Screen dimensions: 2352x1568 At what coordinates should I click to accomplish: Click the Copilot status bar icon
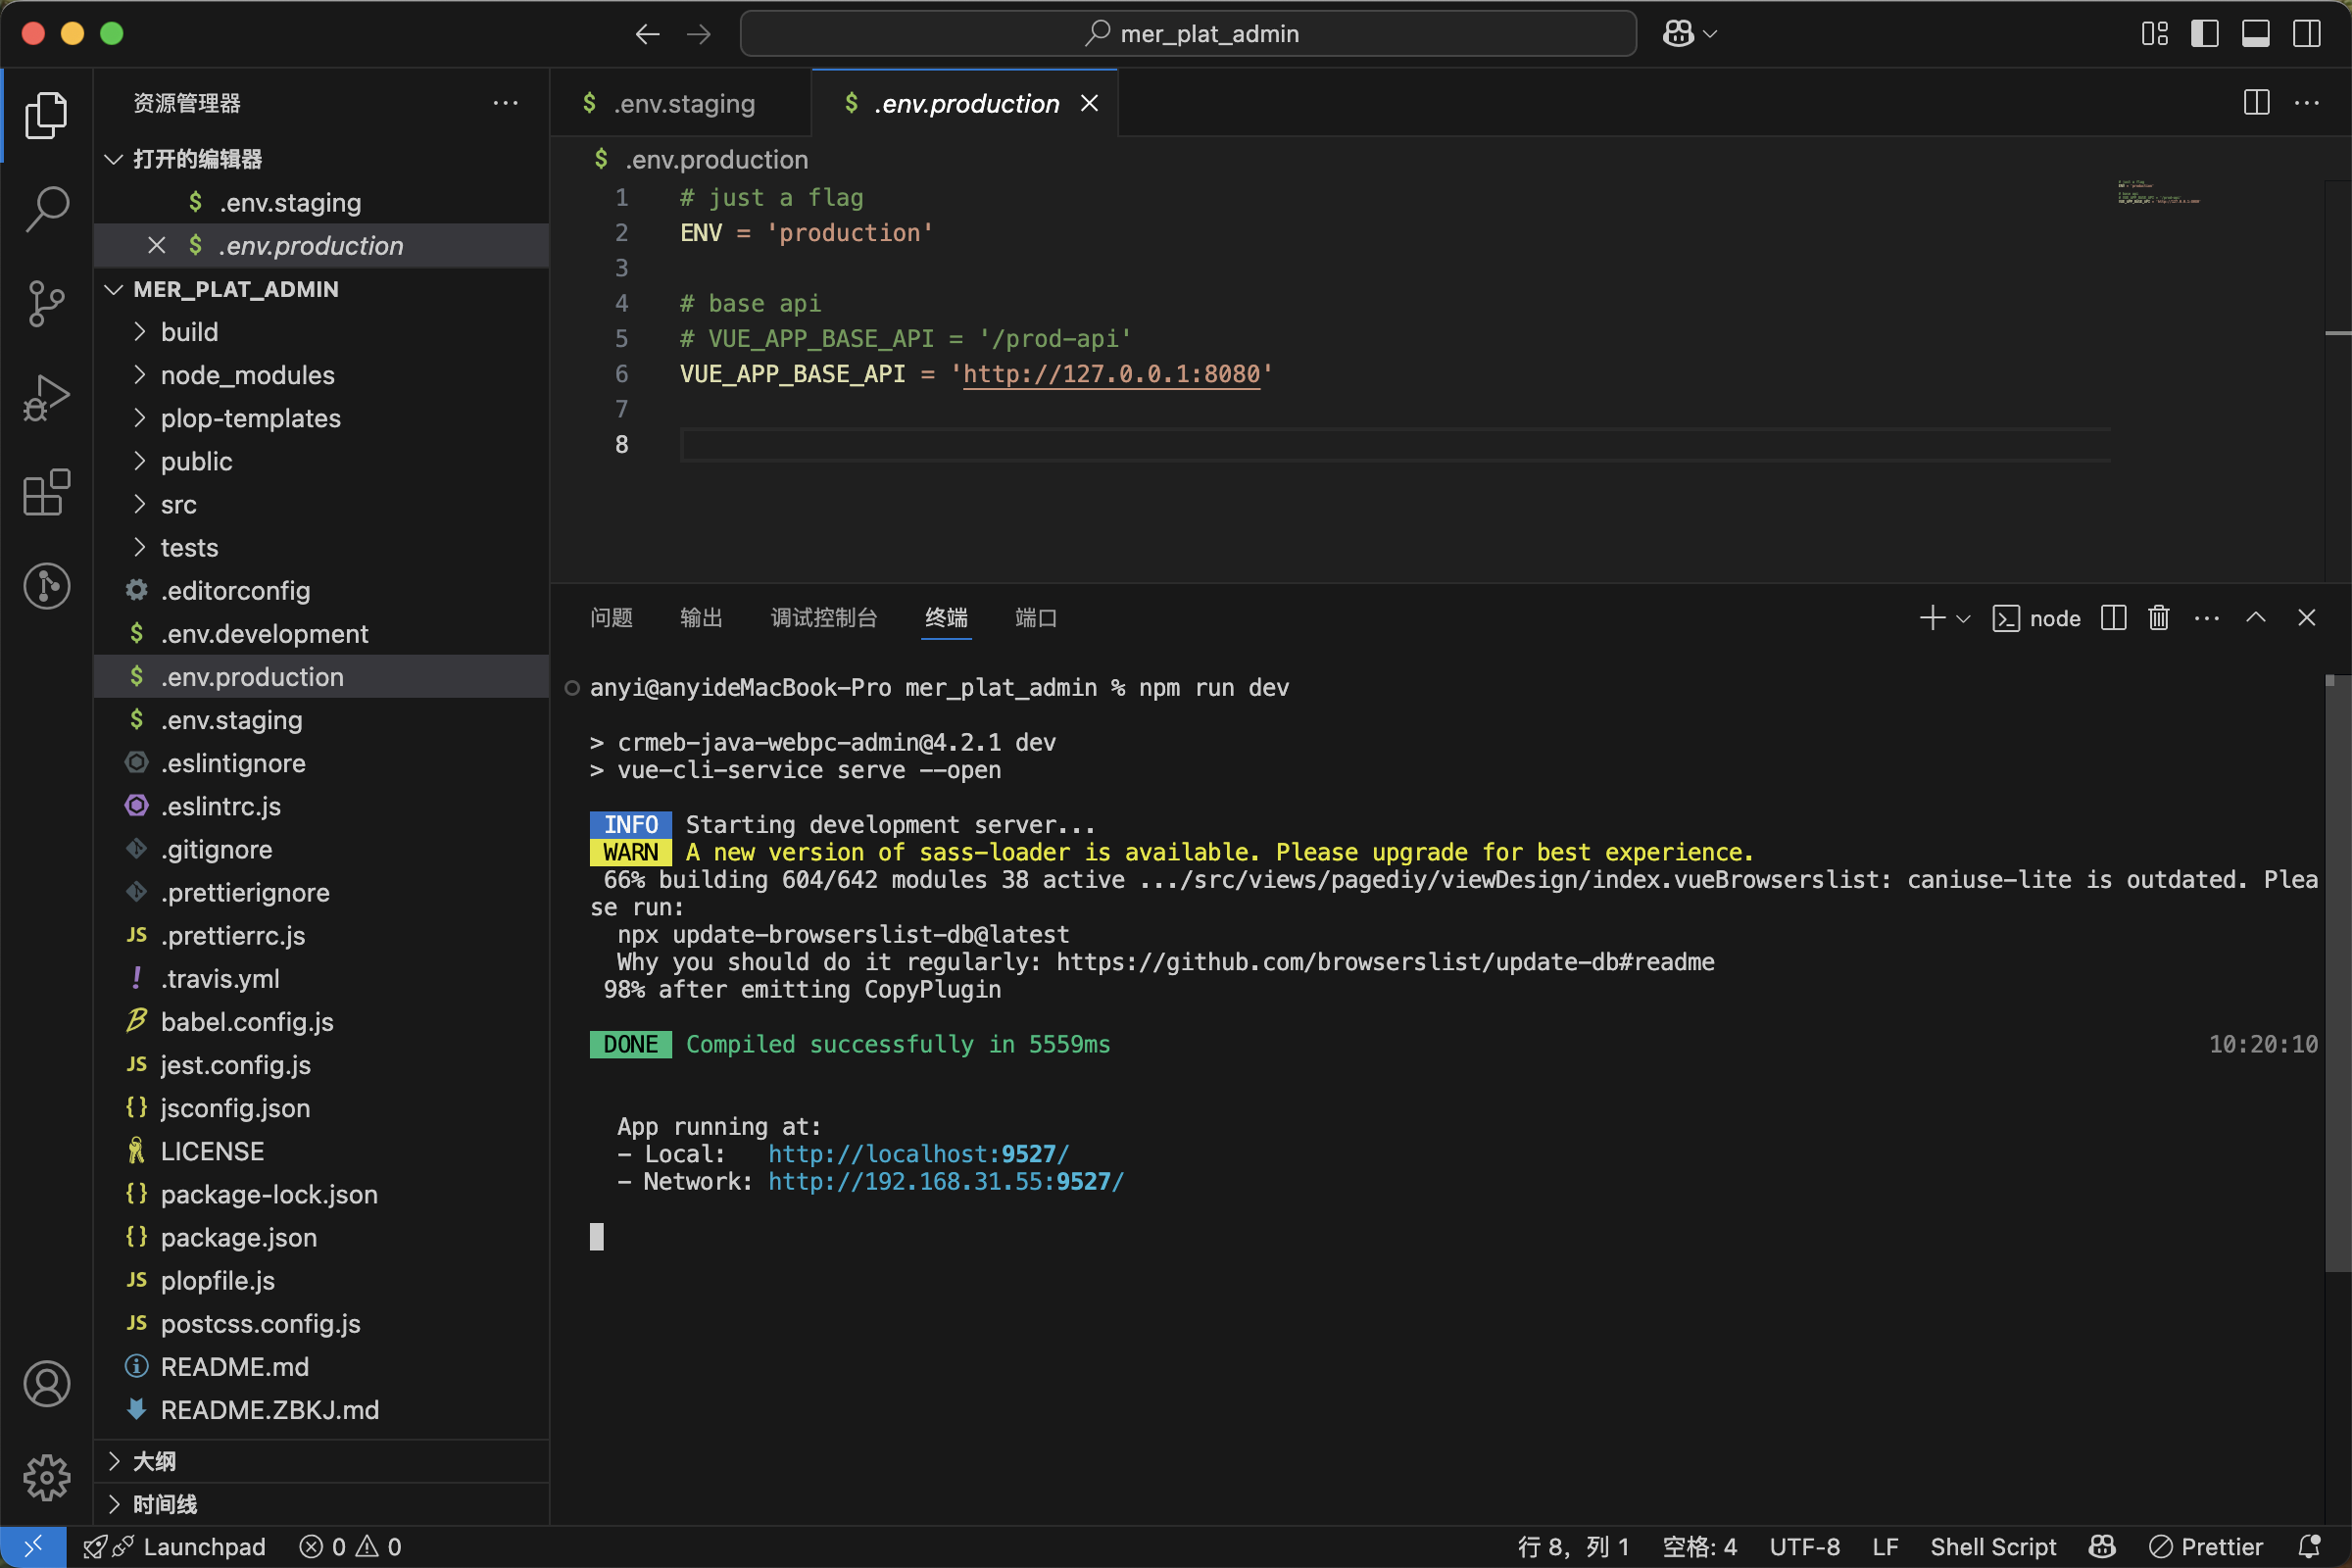pyautogui.click(x=2102, y=1546)
